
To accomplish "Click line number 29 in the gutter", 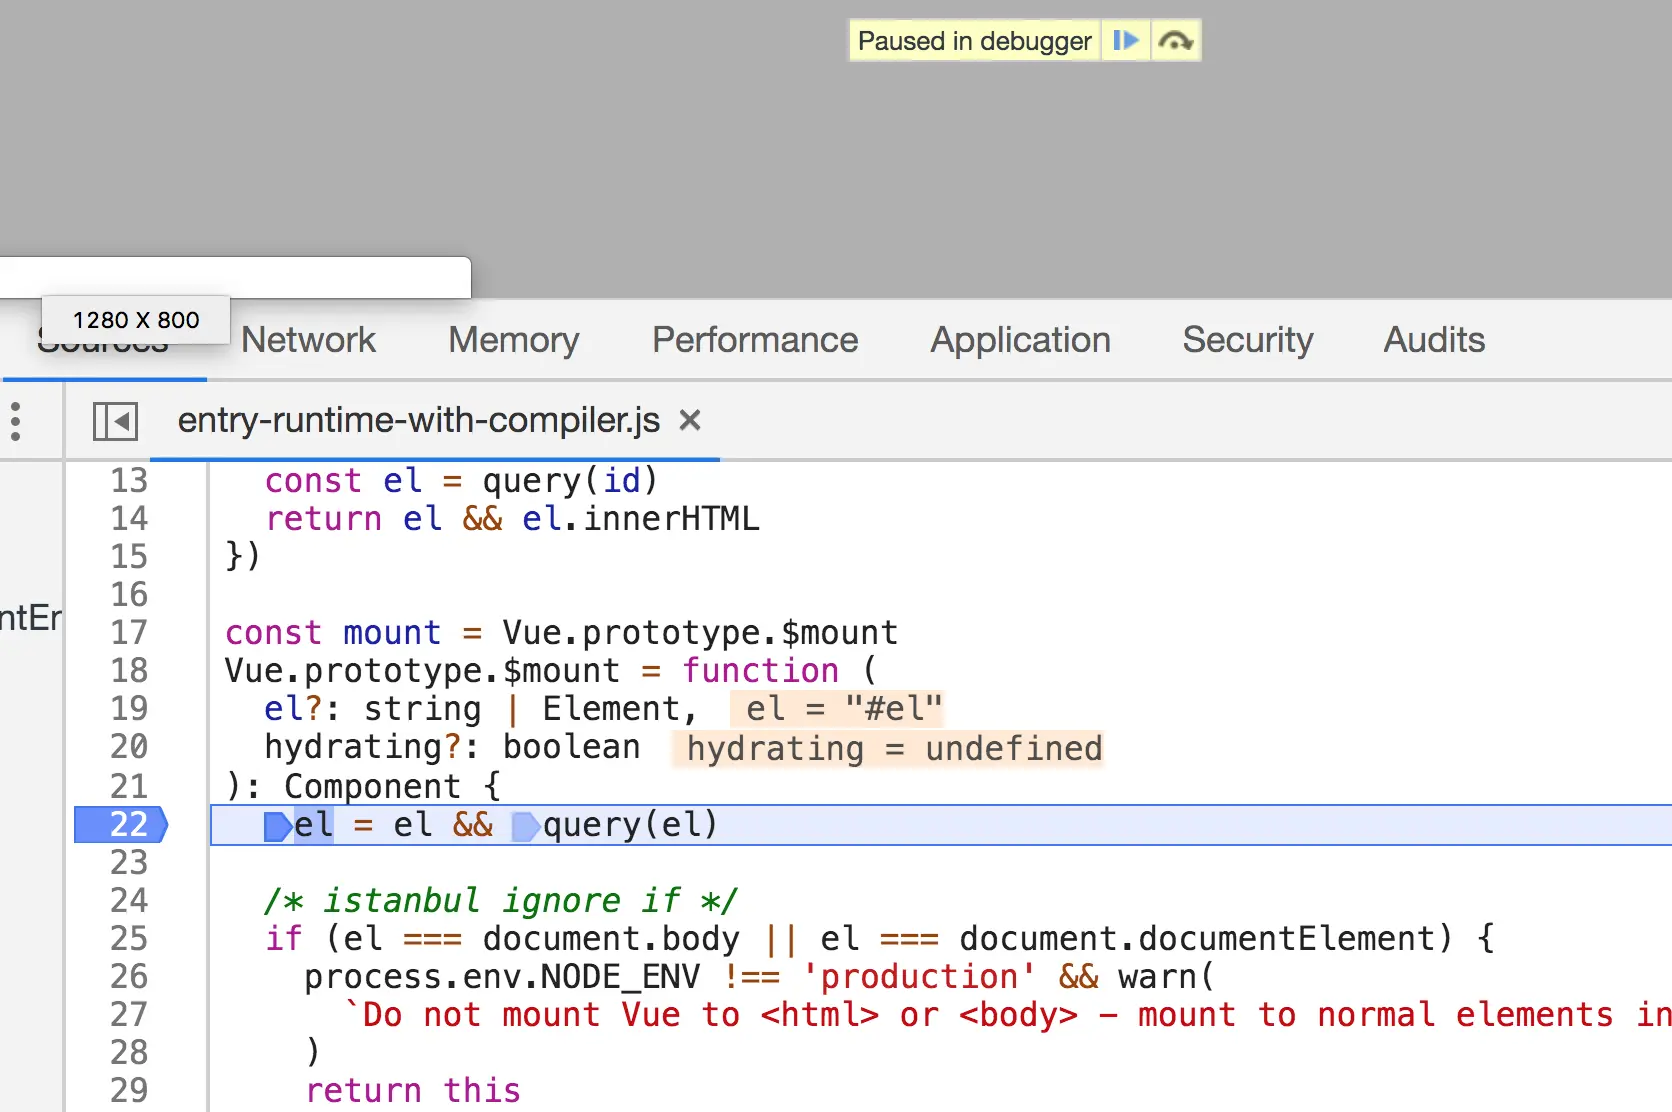I will [129, 1091].
